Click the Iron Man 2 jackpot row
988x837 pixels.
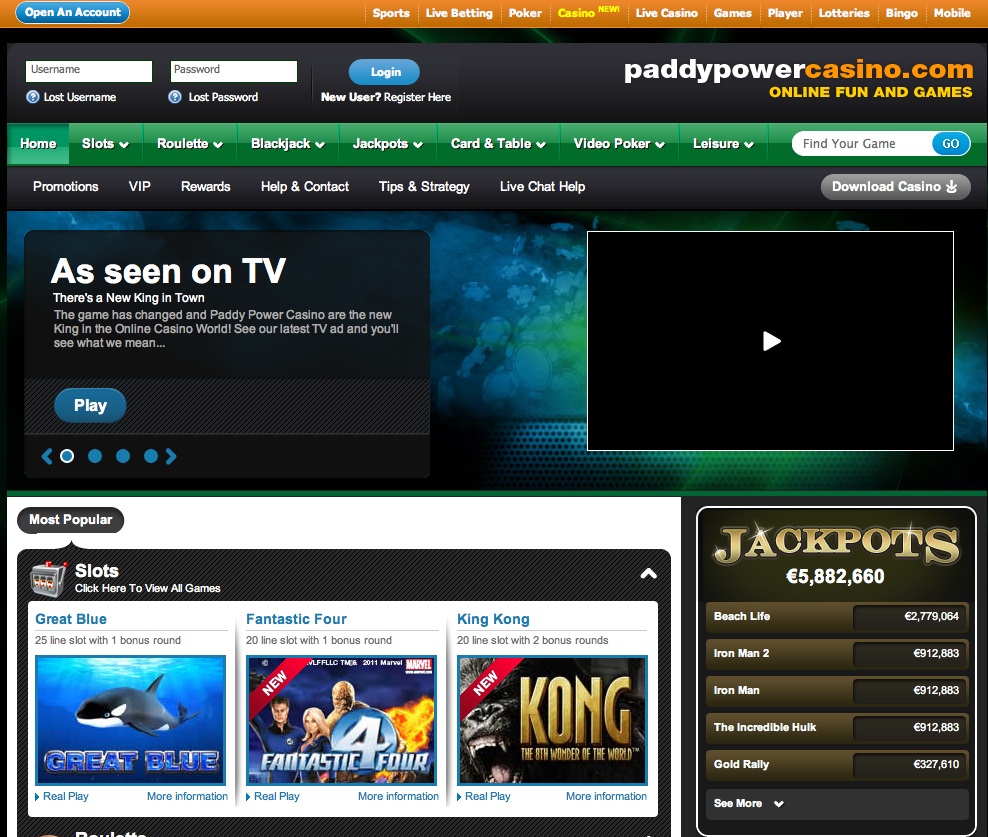pyautogui.click(x=837, y=654)
